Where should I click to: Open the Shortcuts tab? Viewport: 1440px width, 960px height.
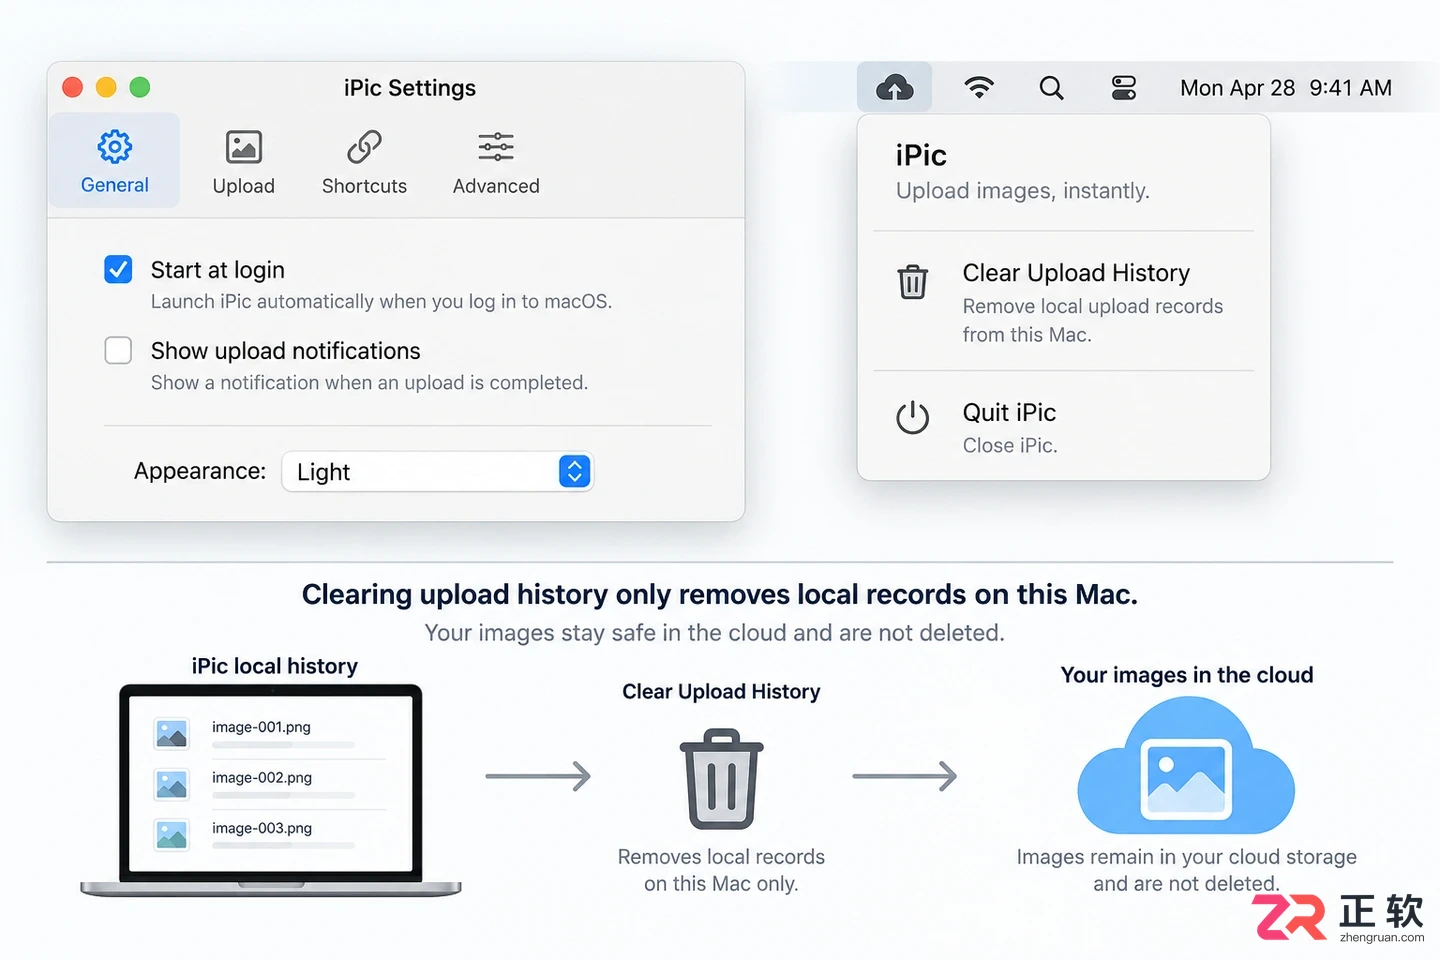364,162
